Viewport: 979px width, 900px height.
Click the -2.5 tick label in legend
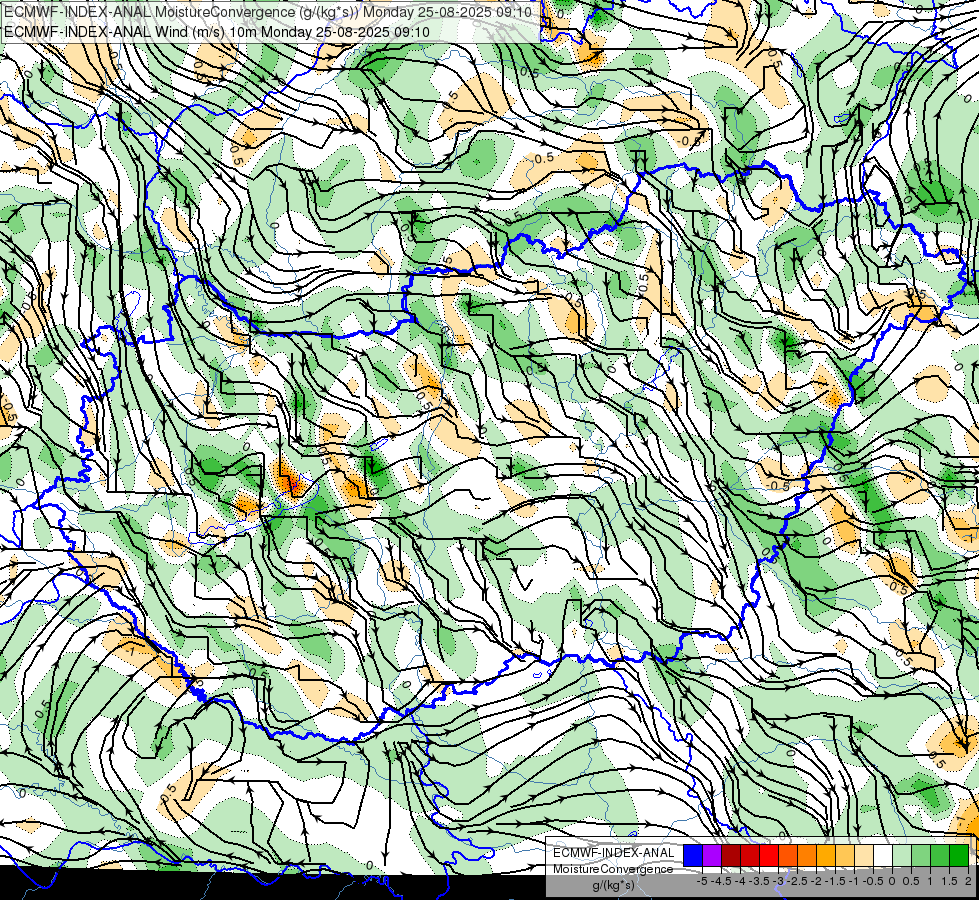[x=797, y=881]
